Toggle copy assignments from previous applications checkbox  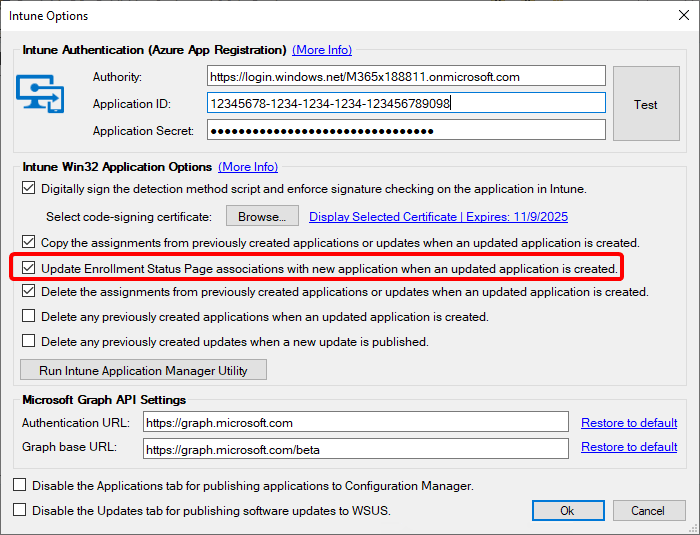[29, 242]
